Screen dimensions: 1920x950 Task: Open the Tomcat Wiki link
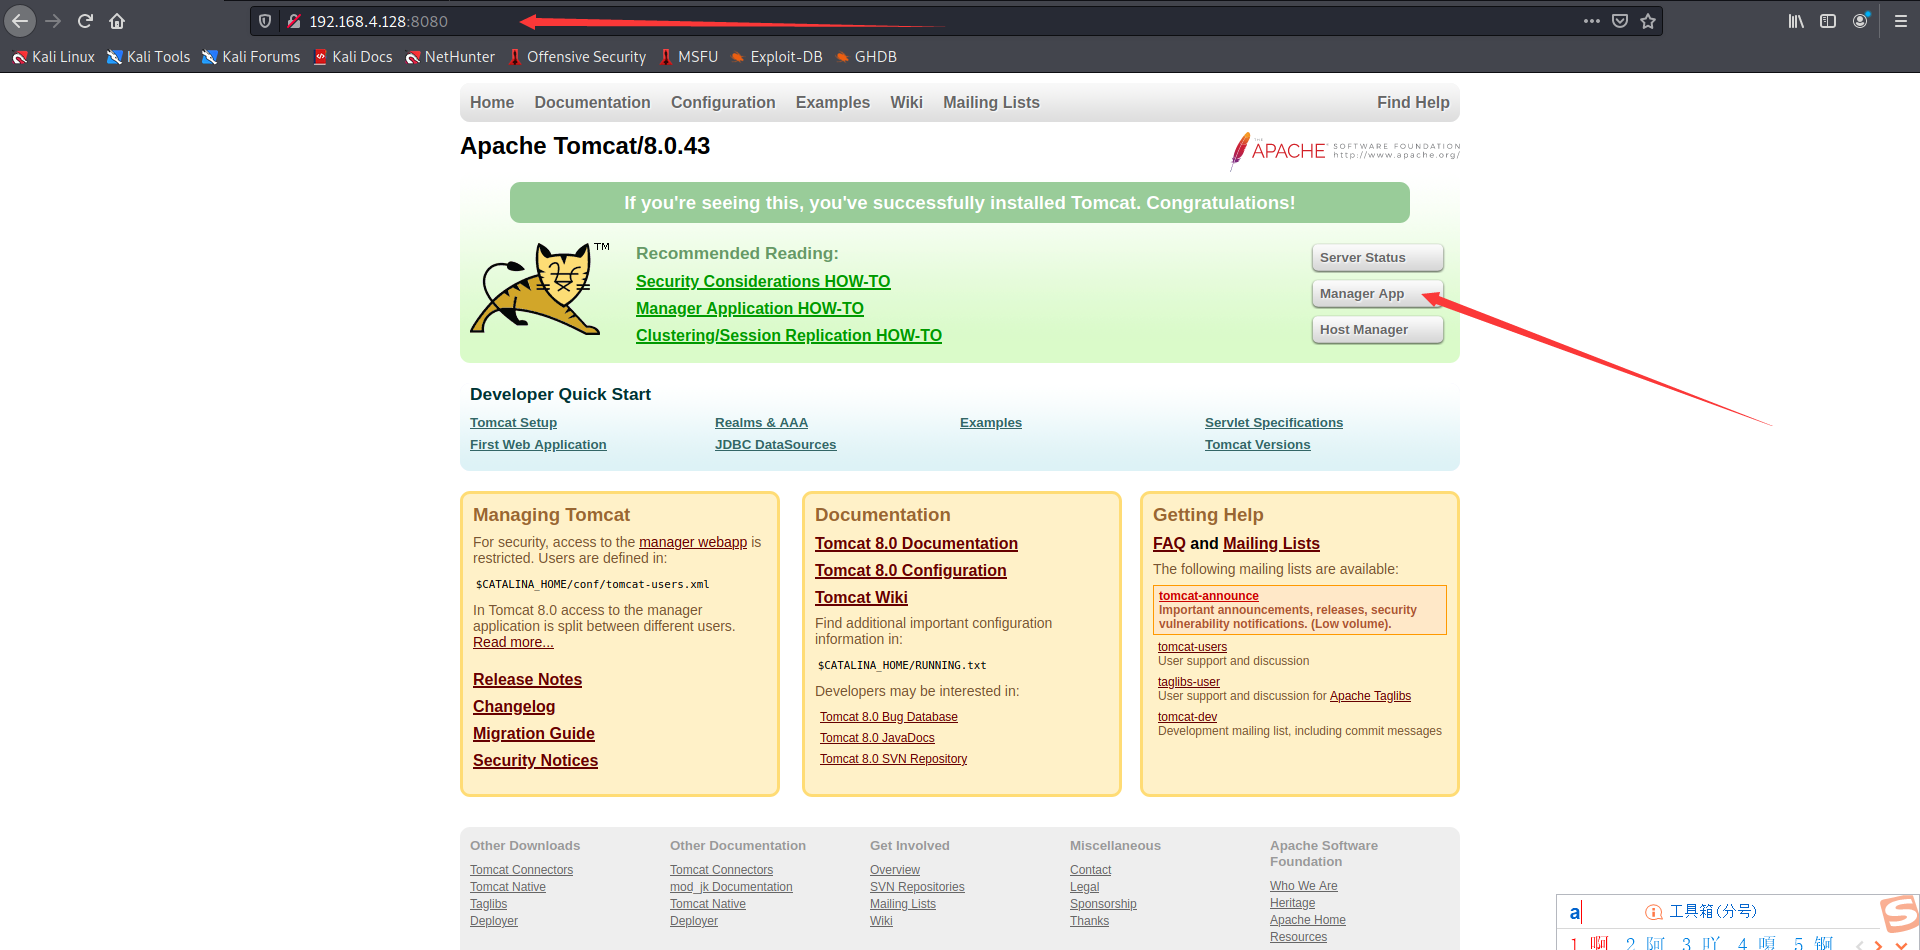[x=861, y=598]
